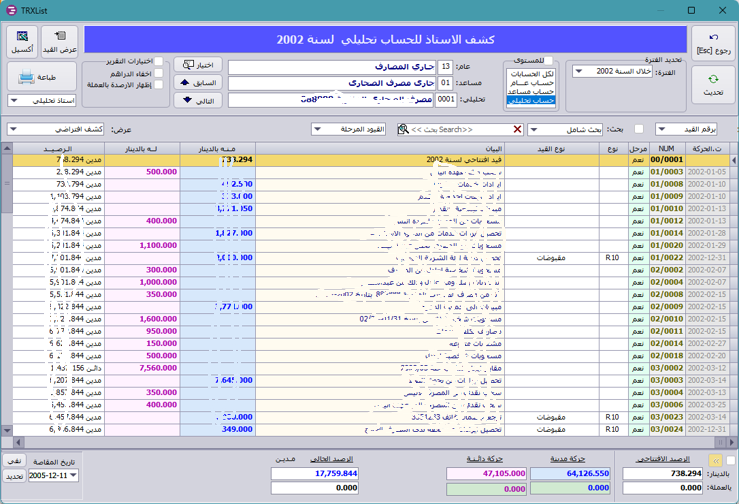Screen dimensions: 739x504
Task: Select entry number 01/0003
Action: [x=666, y=172]
